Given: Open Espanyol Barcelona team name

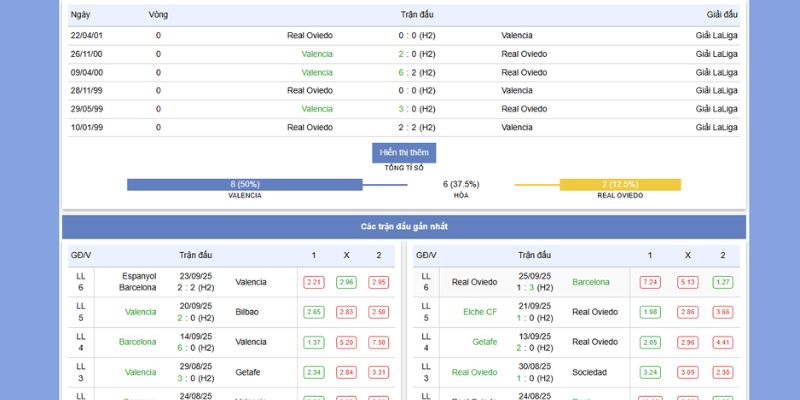Looking at the screenshot, I should 139,282.
